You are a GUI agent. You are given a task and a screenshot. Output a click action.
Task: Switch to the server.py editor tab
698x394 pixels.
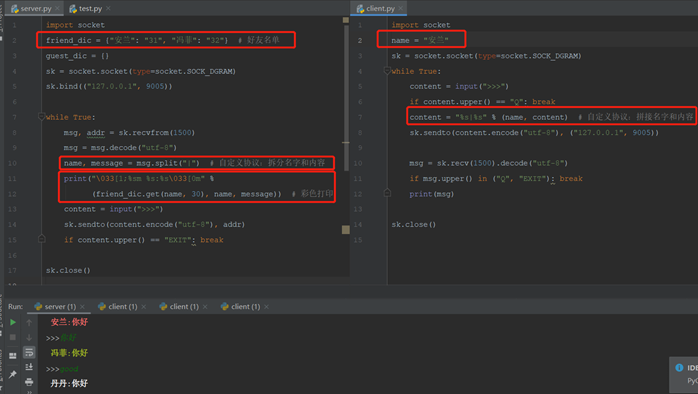(x=36, y=8)
